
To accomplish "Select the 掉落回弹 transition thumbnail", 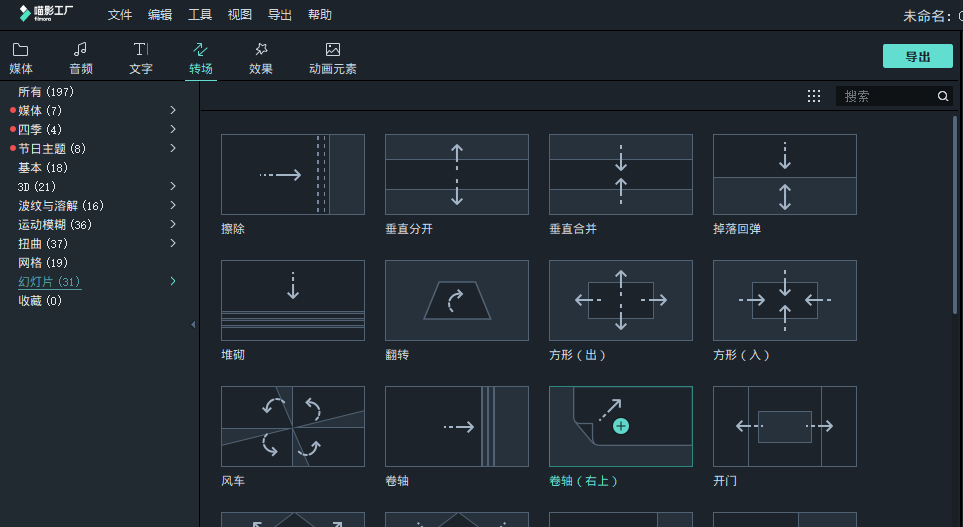I will (785, 174).
